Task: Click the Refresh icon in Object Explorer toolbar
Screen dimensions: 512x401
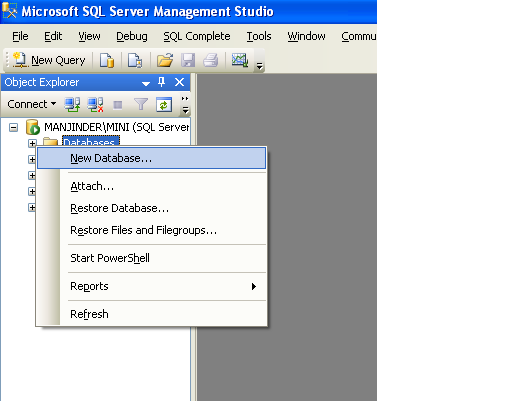Action: (164, 105)
